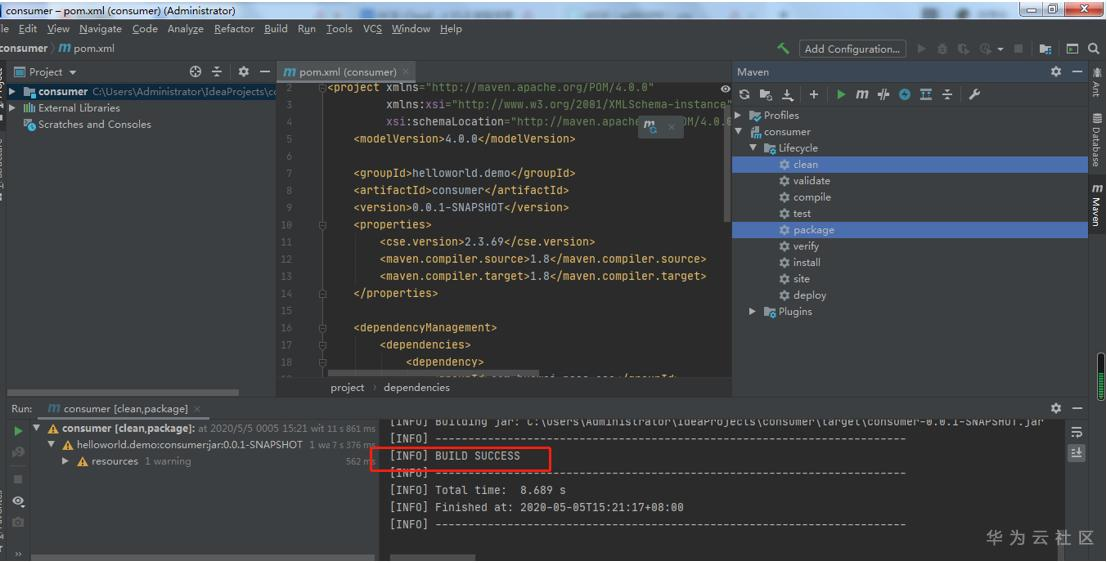Collapse the Lifecycle node
The width and height of the screenshot is (1107, 563).
click(753, 148)
